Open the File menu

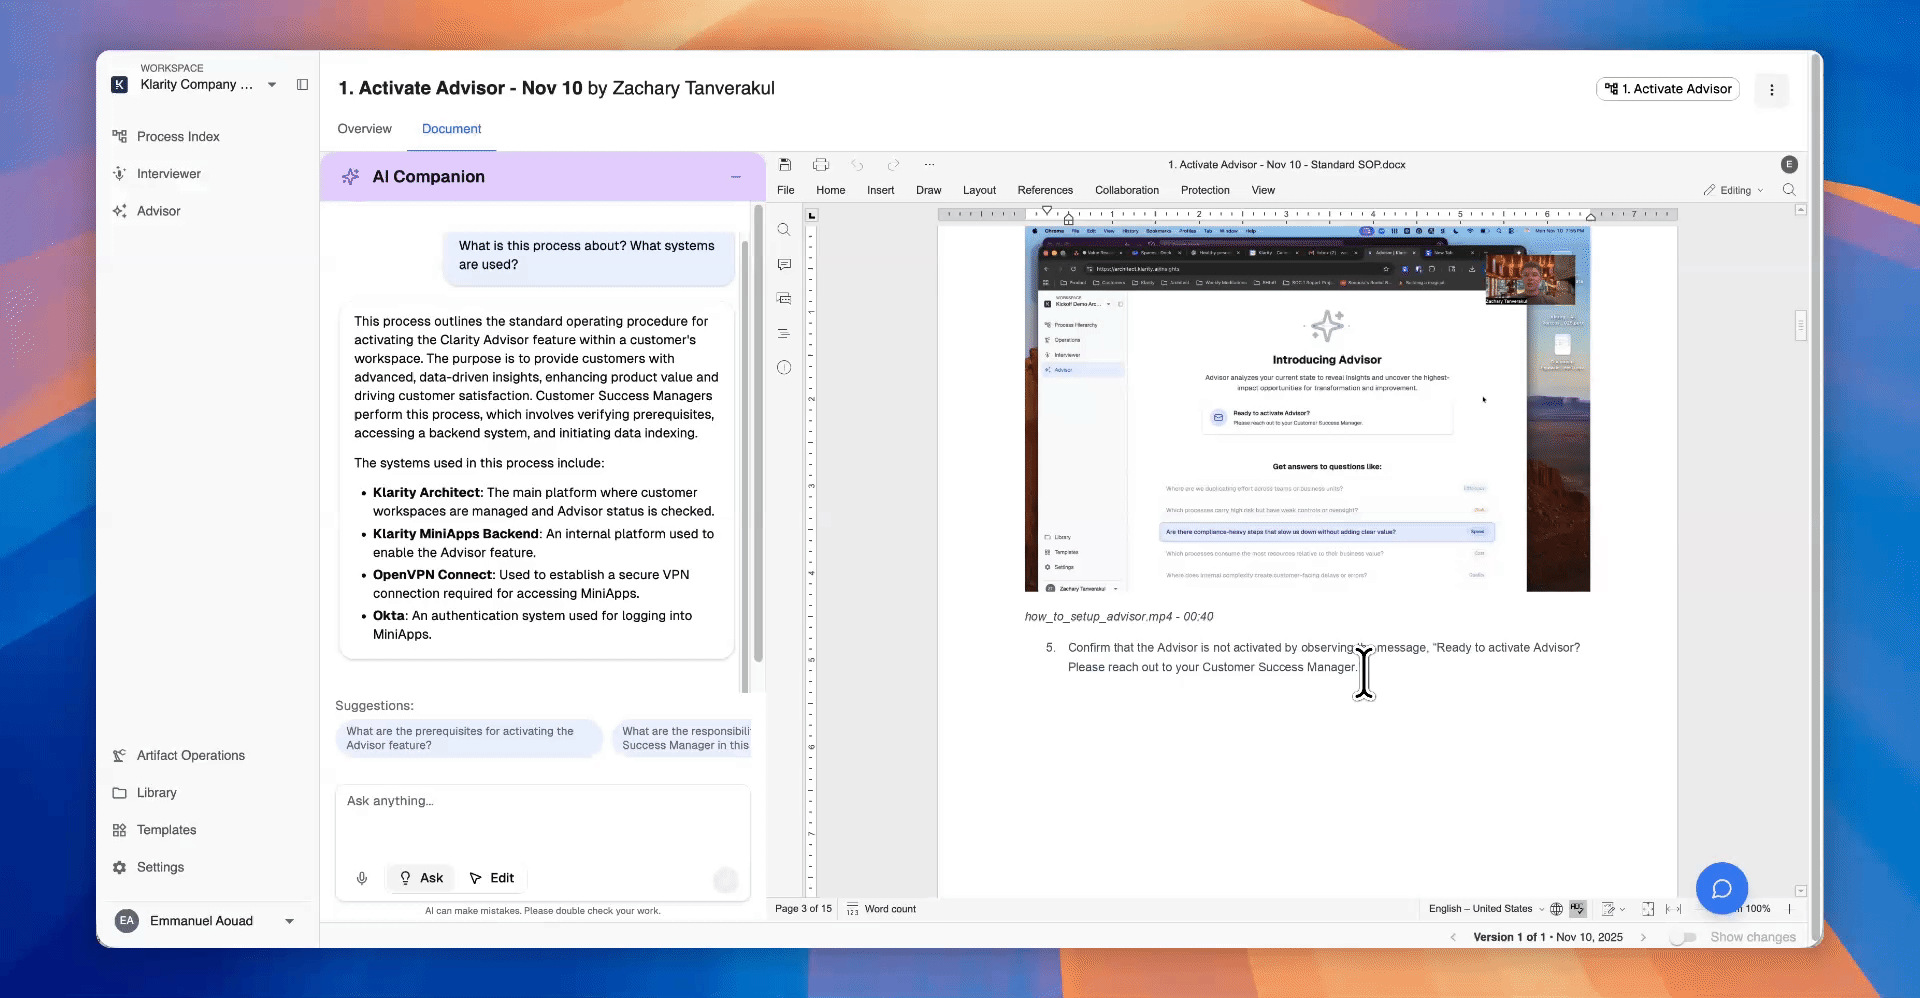pos(786,190)
